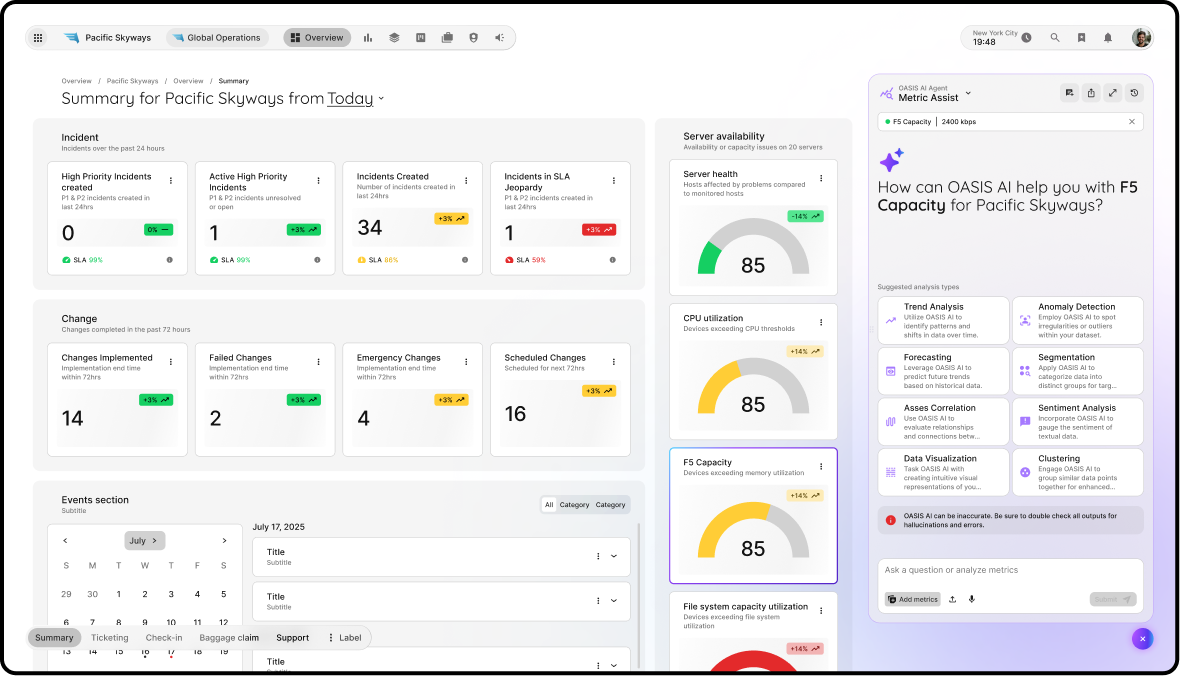This screenshot has height=676, width=1180.
Task: Open options menu for CPU utilization card
Action: tap(821, 322)
